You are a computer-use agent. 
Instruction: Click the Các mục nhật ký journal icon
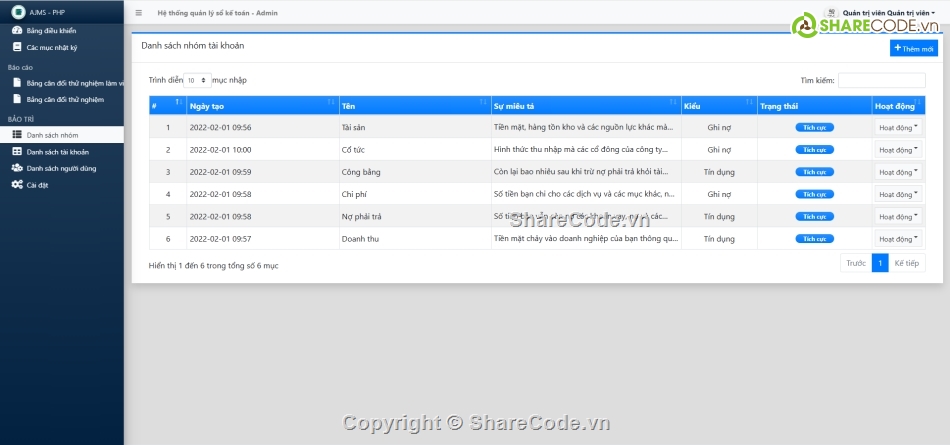coord(16,47)
